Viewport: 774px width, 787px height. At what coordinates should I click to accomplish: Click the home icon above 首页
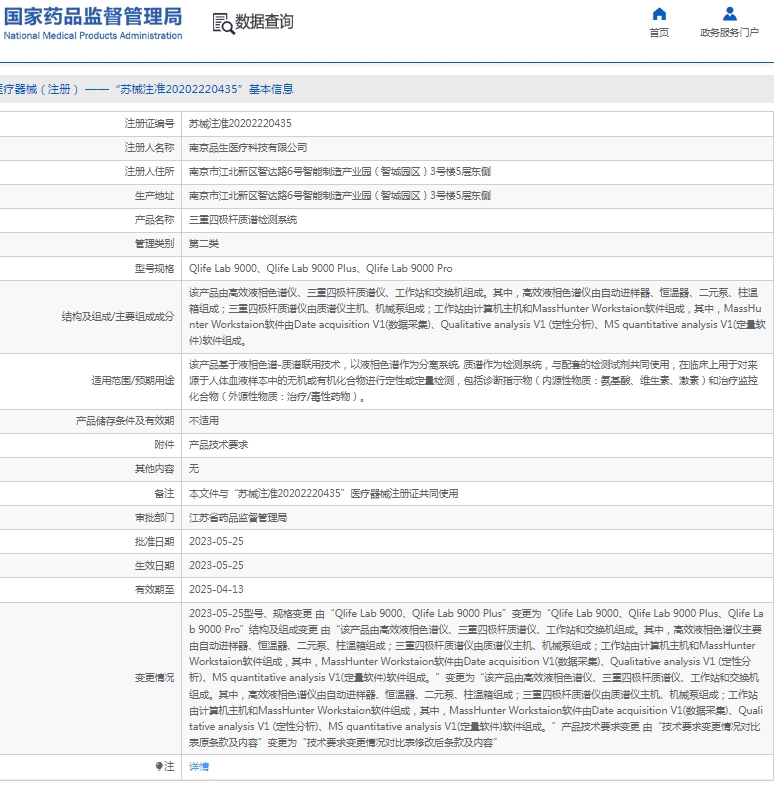pos(659,14)
